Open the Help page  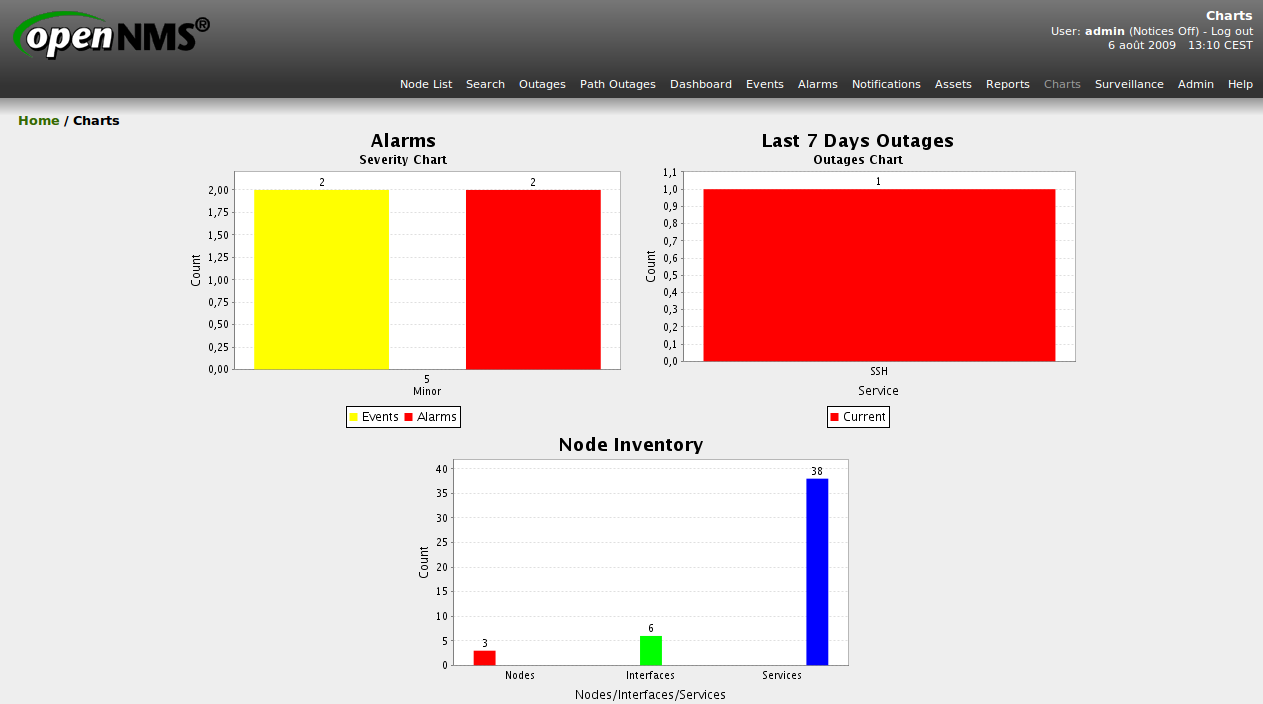pos(1240,84)
